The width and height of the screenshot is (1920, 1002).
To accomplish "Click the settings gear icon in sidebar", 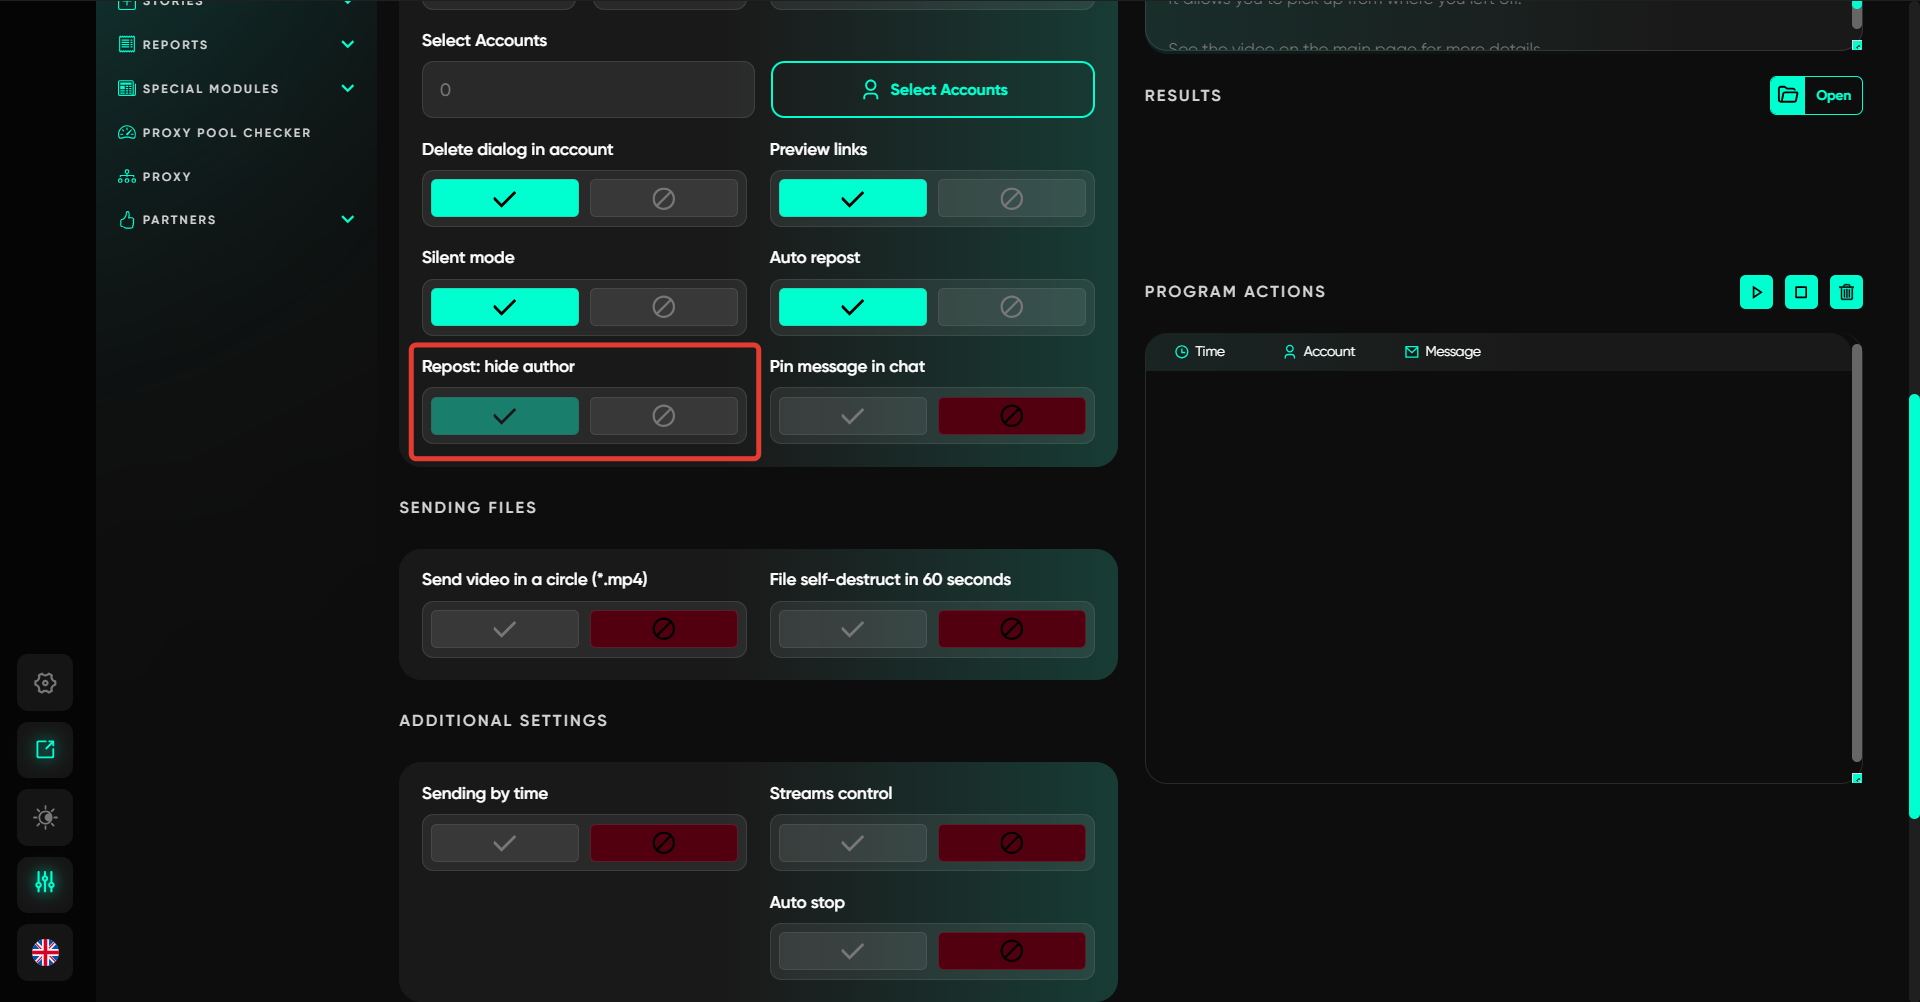I will pyautogui.click(x=45, y=683).
